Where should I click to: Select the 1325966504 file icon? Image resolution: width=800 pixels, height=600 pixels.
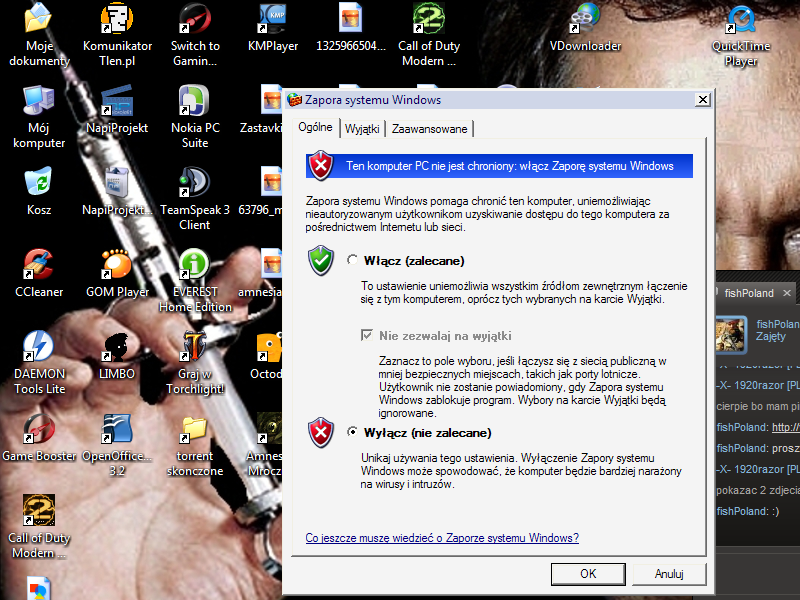pos(351,28)
